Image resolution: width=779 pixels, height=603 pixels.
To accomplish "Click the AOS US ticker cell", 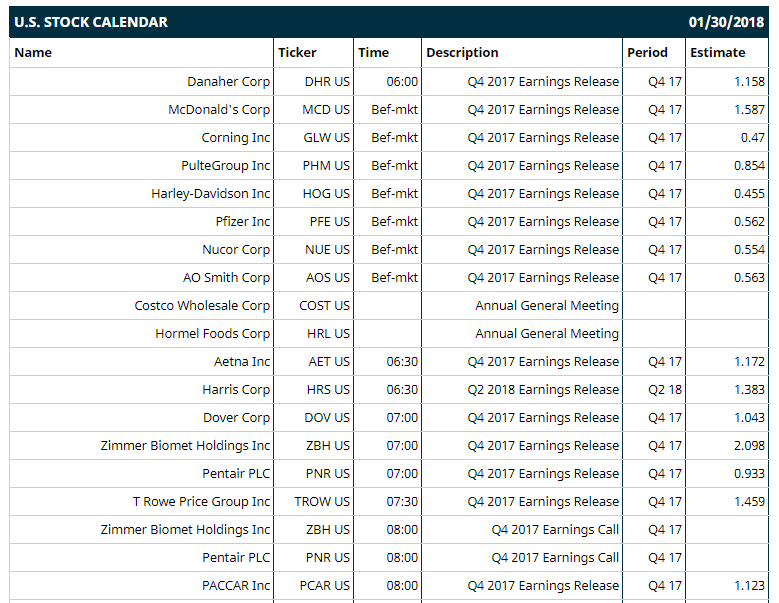I will [328, 278].
